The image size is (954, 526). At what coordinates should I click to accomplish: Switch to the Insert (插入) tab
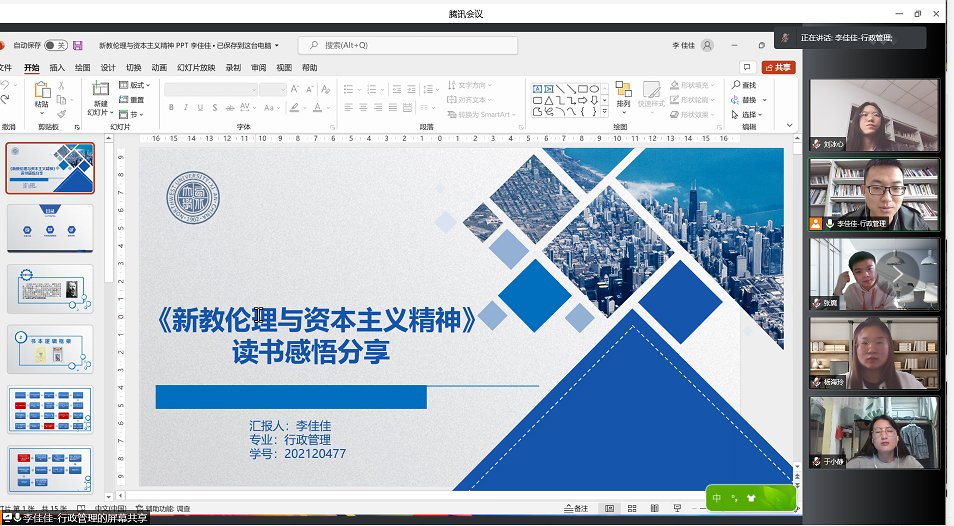[57, 68]
